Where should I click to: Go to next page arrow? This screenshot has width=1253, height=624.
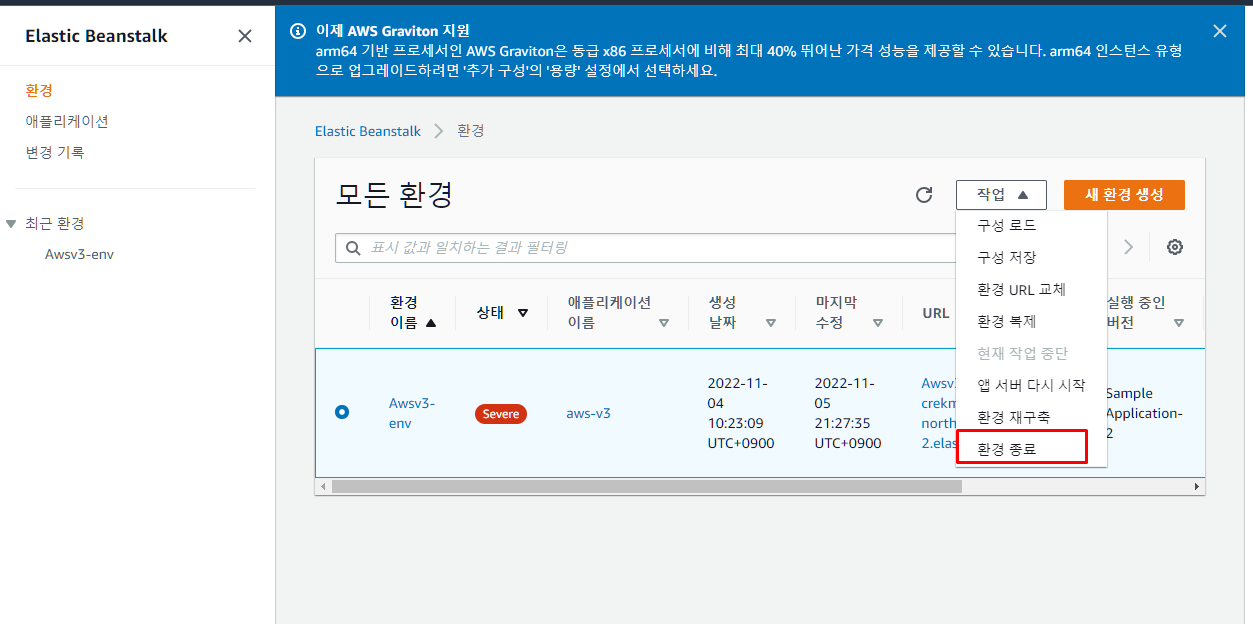[x=1129, y=247]
